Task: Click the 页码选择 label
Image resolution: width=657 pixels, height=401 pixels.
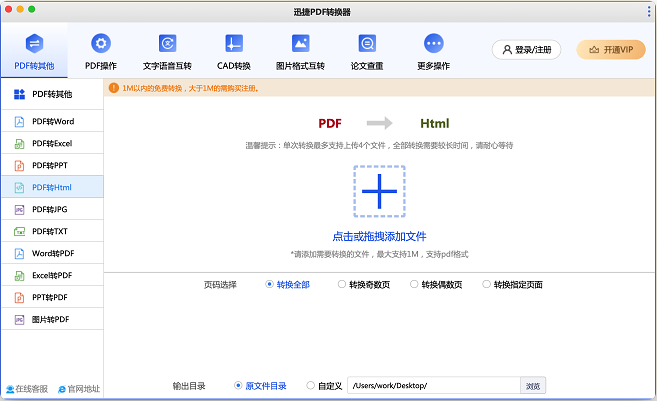Action: (220, 285)
